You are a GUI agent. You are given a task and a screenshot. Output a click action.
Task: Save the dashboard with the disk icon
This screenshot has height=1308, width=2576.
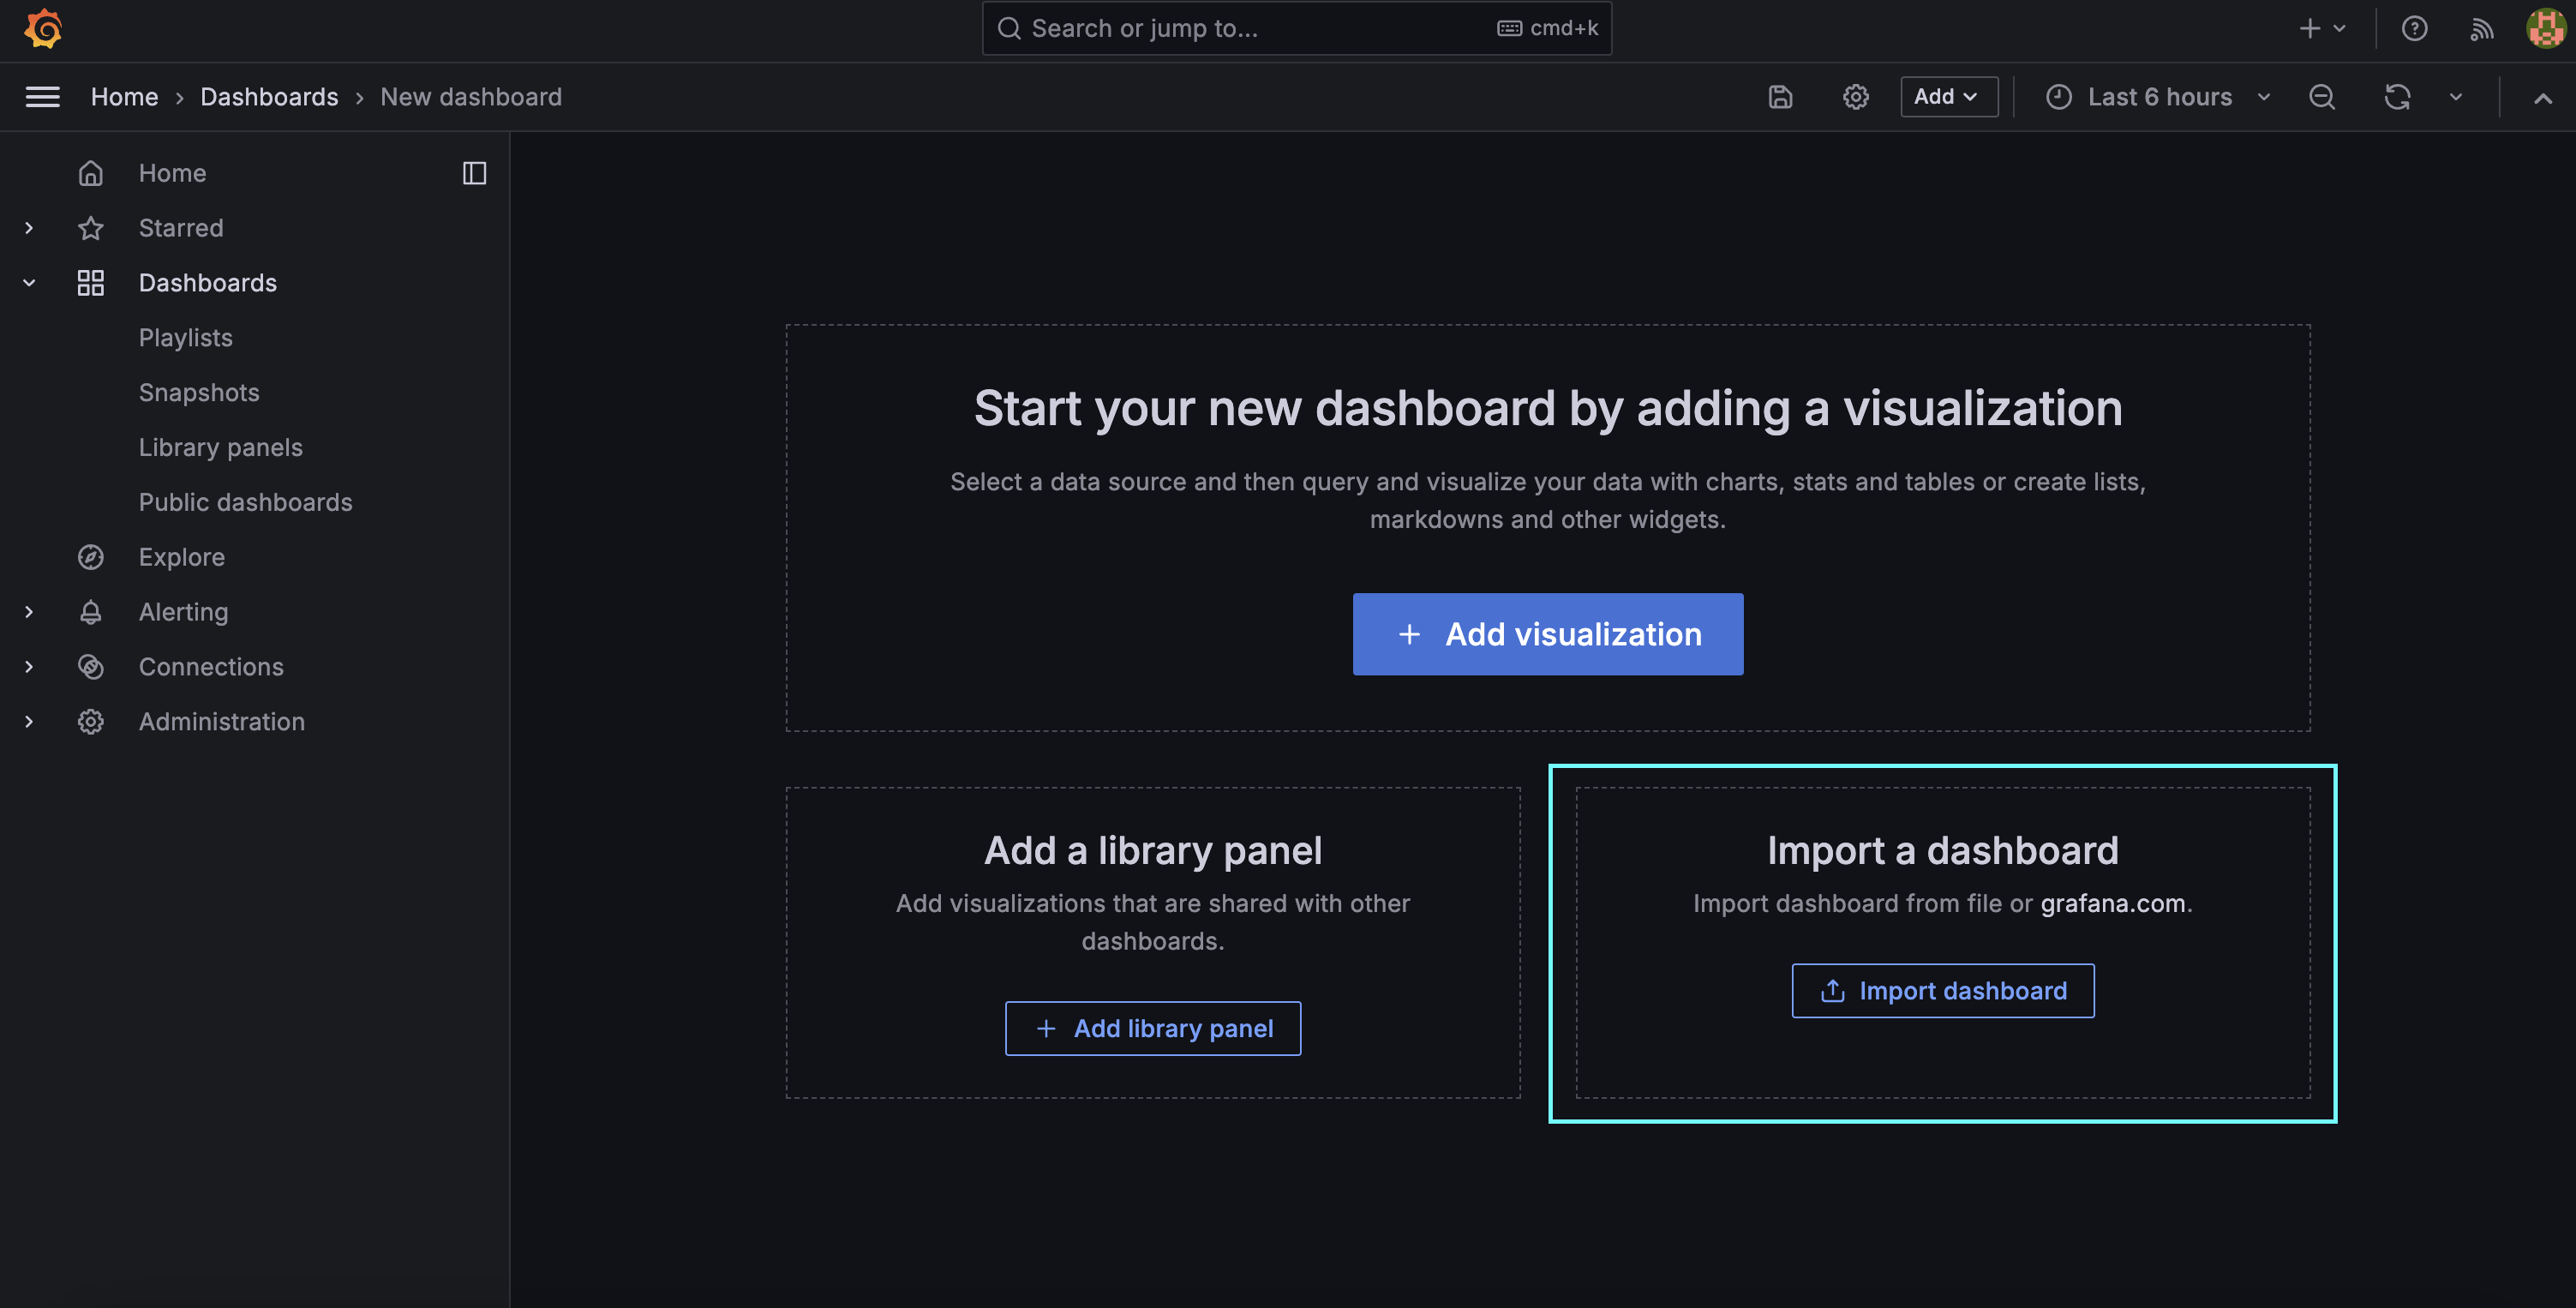(x=1780, y=97)
